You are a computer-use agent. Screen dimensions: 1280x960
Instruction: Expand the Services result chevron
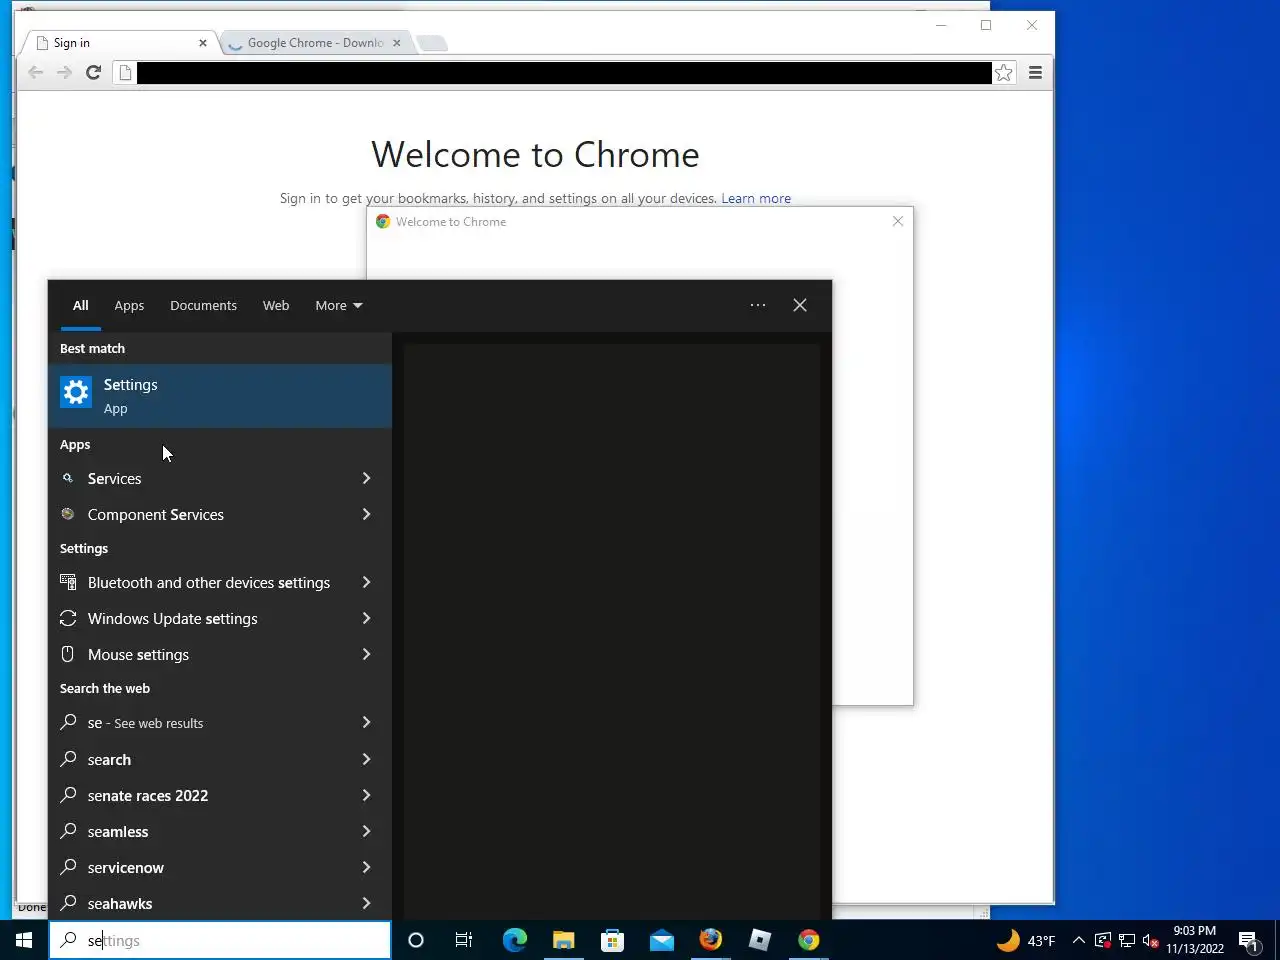pyautogui.click(x=367, y=478)
